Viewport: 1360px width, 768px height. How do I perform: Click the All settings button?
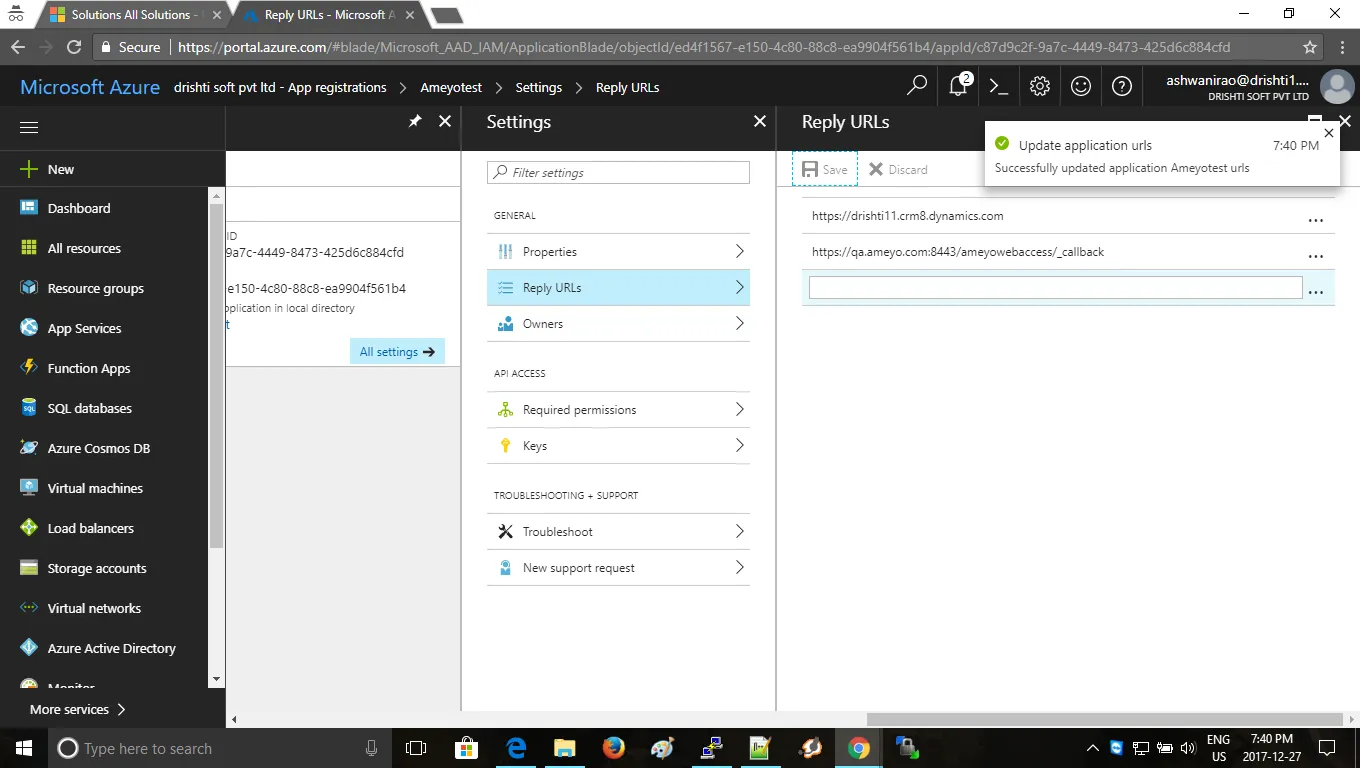[397, 352]
